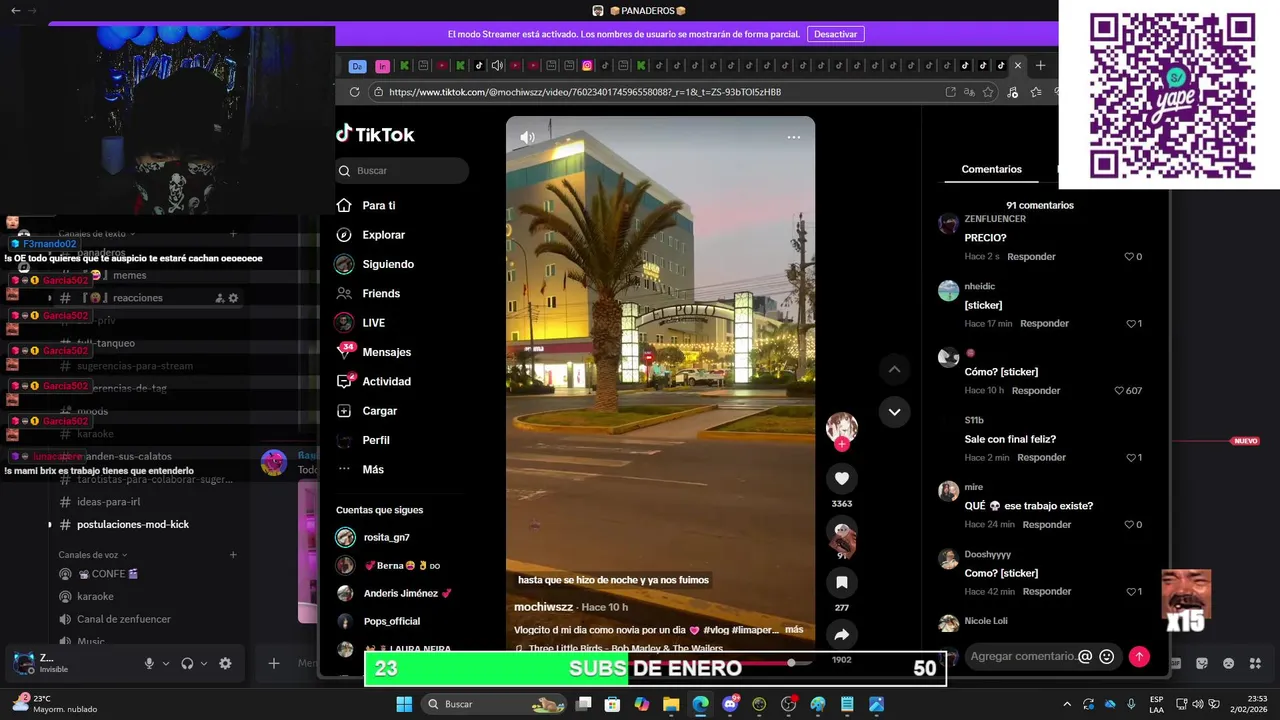
Task: Open Discord user settings gear
Action: pyautogui.click(x=225, y=663)
